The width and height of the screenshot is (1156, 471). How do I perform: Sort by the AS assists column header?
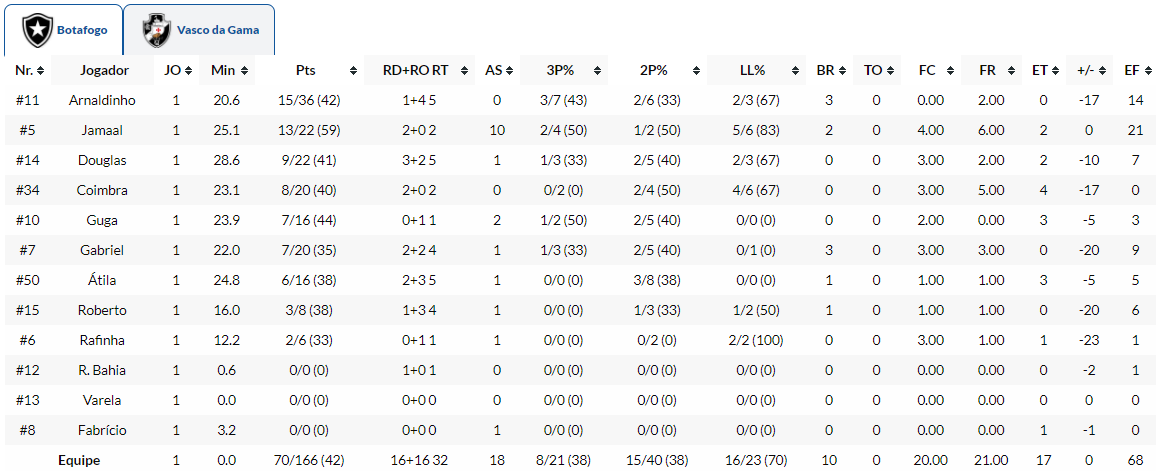(493, 70)
